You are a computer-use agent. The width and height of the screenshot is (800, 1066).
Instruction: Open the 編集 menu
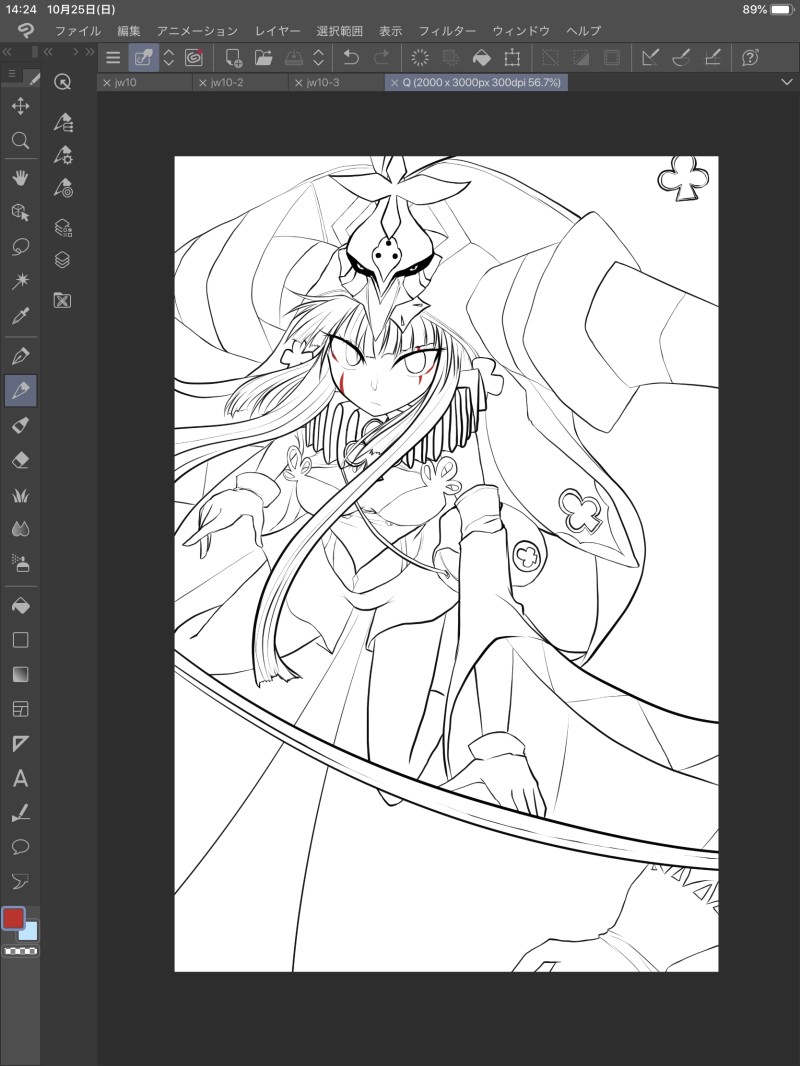128,31
